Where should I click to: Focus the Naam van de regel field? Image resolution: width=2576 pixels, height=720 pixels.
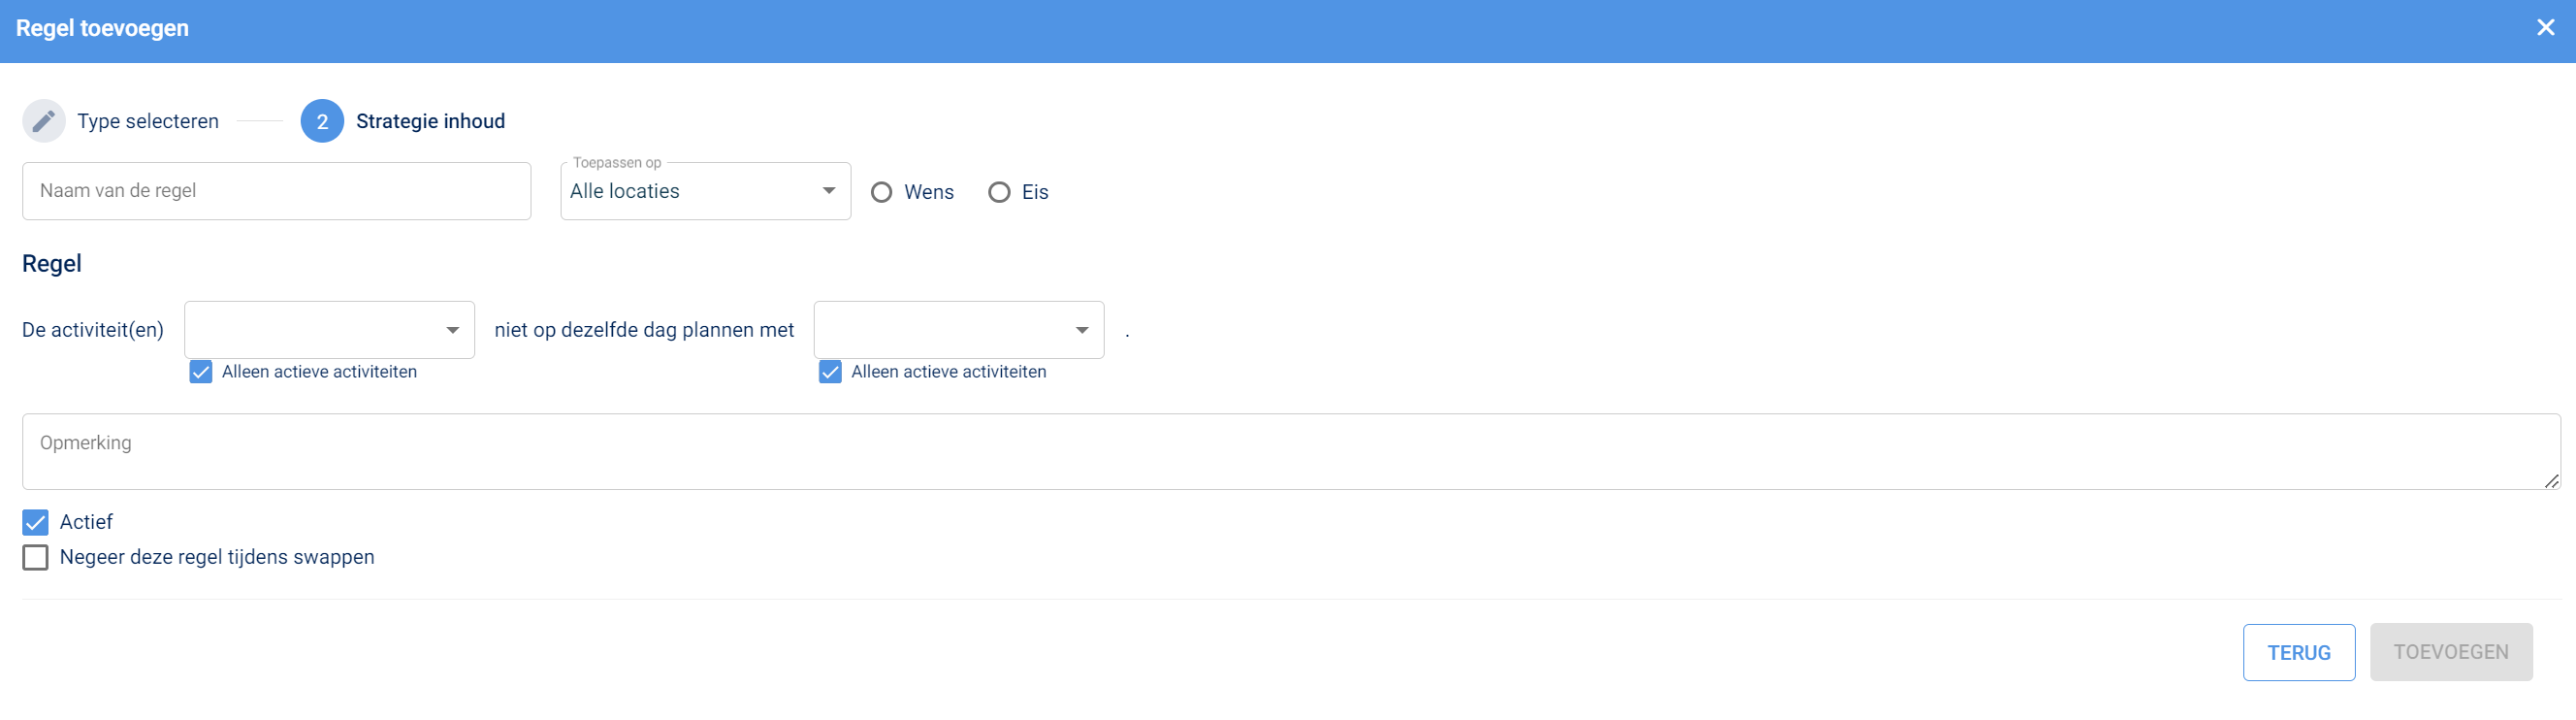[x=276, y=191]
